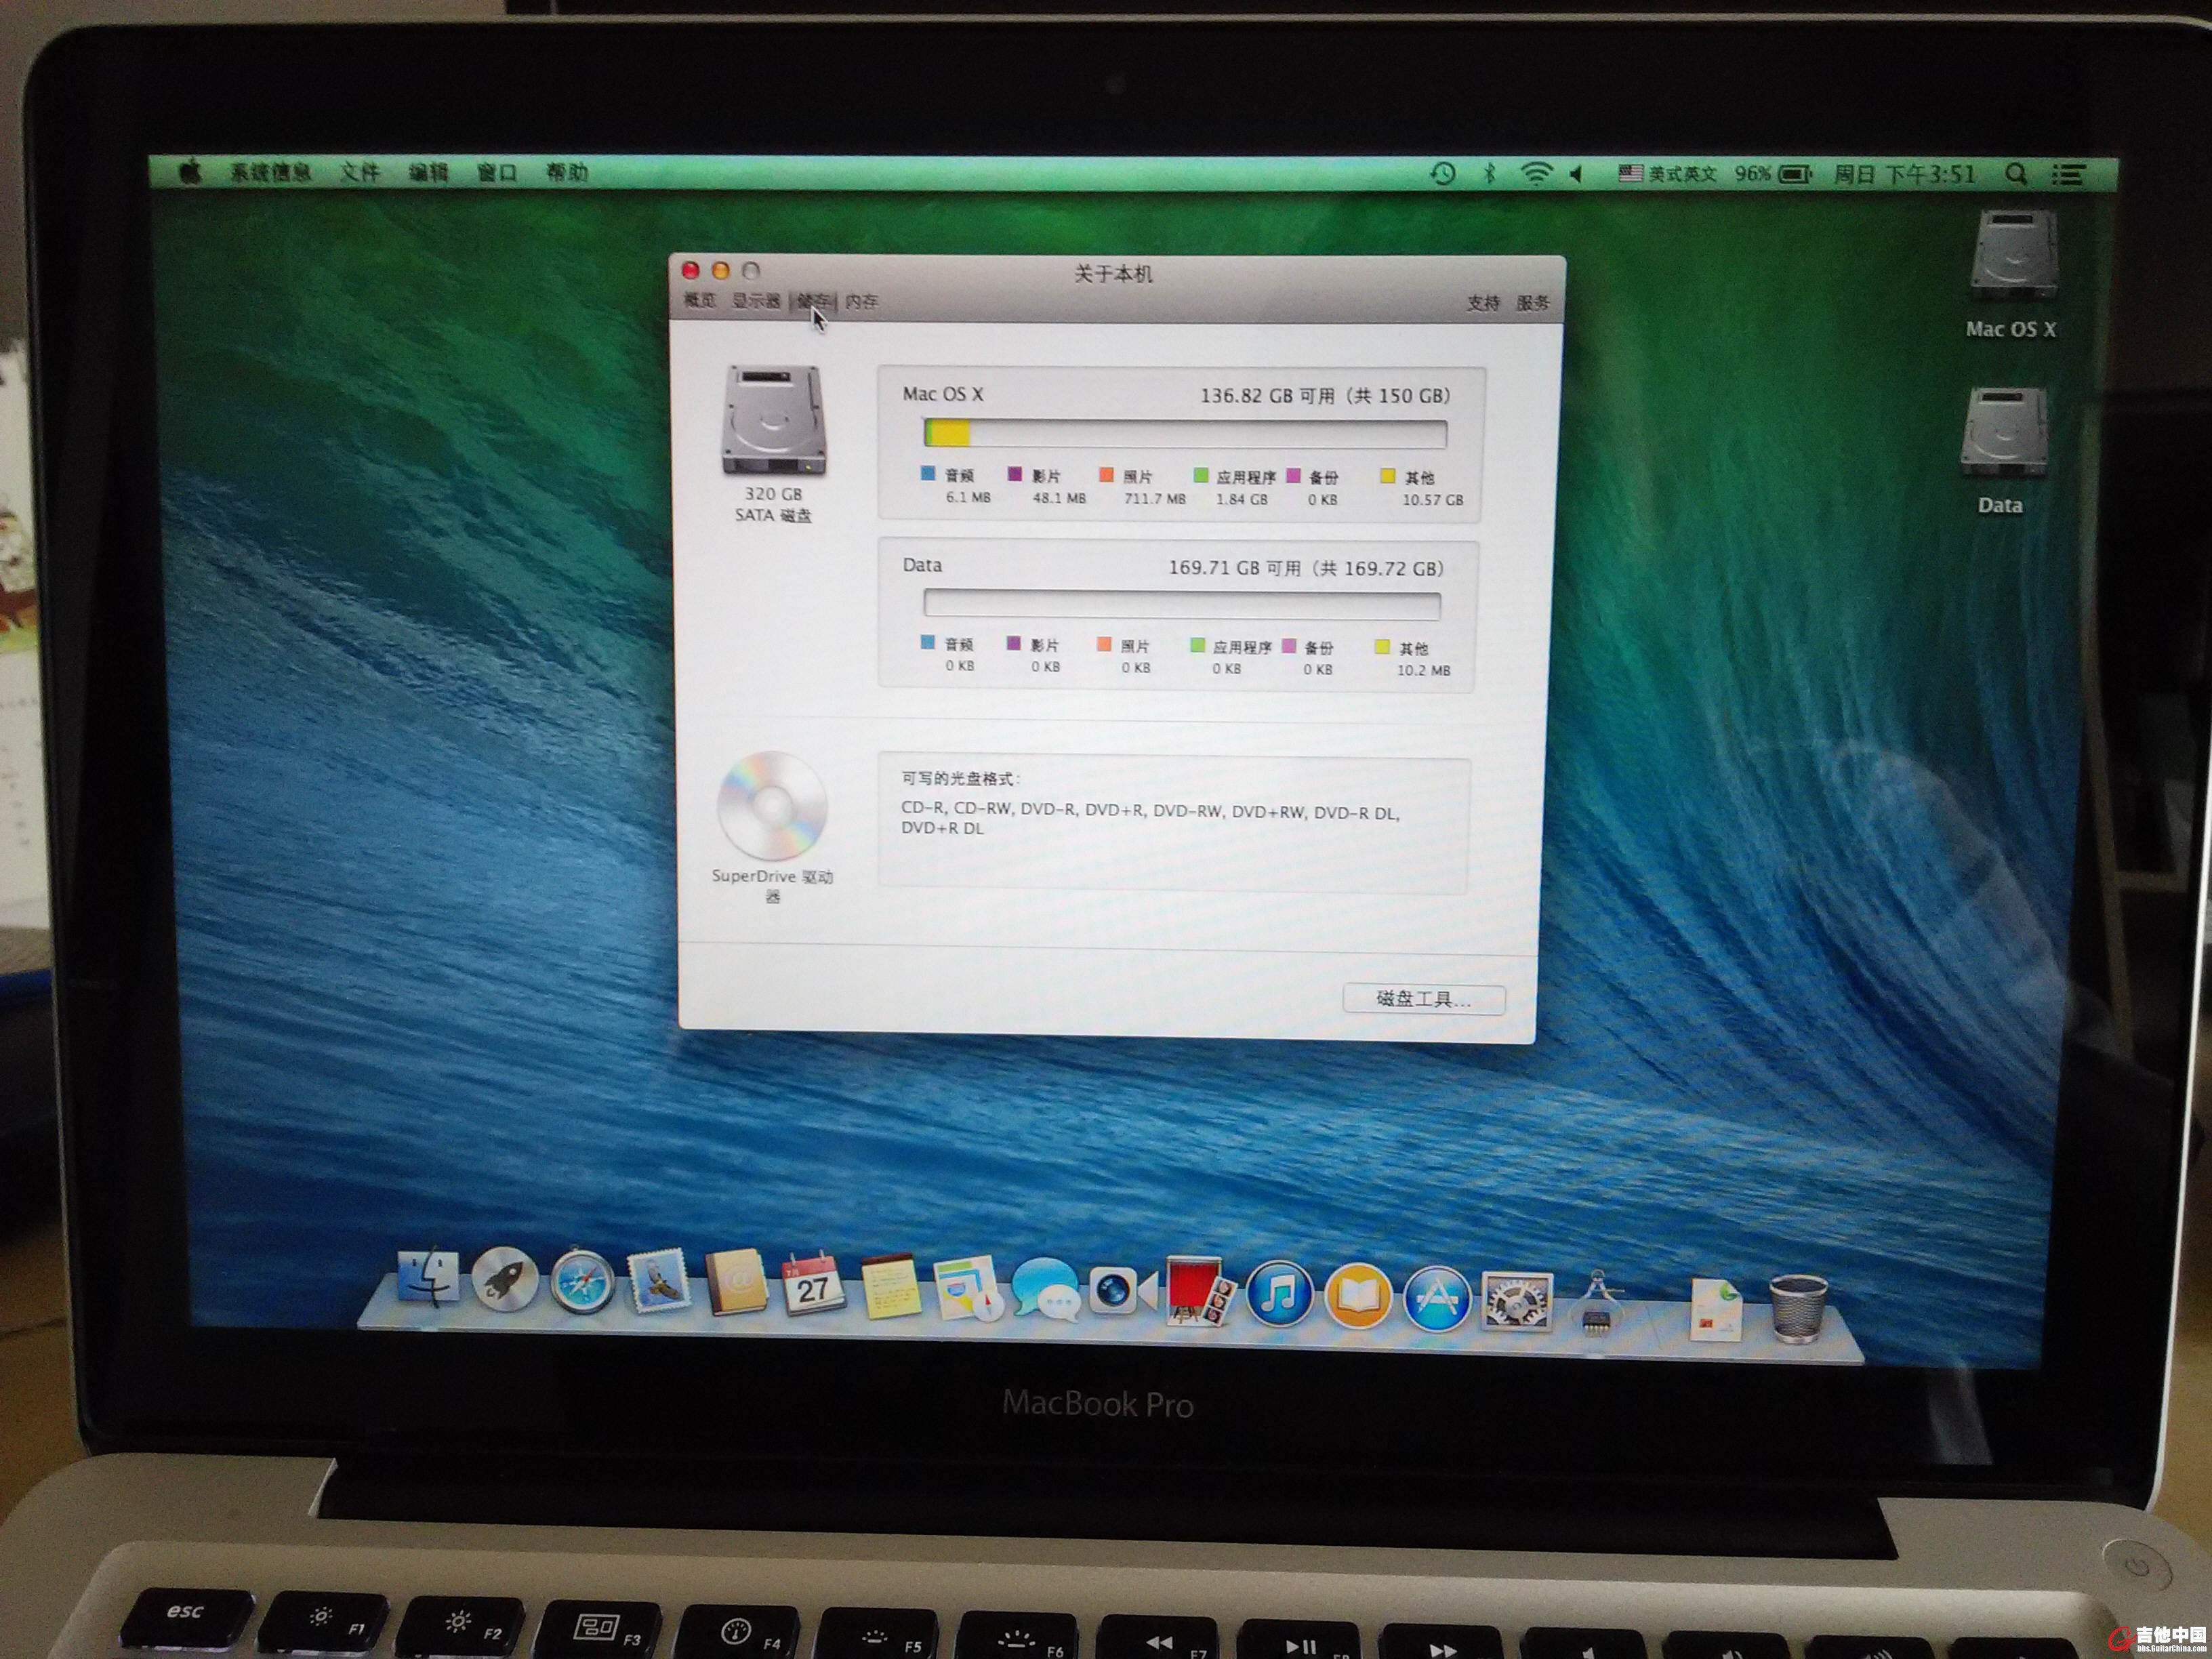The image size is (2212, 1659).
Task: Click the 1.84 GB 应用程序 value
Action: coord(1242,499)
